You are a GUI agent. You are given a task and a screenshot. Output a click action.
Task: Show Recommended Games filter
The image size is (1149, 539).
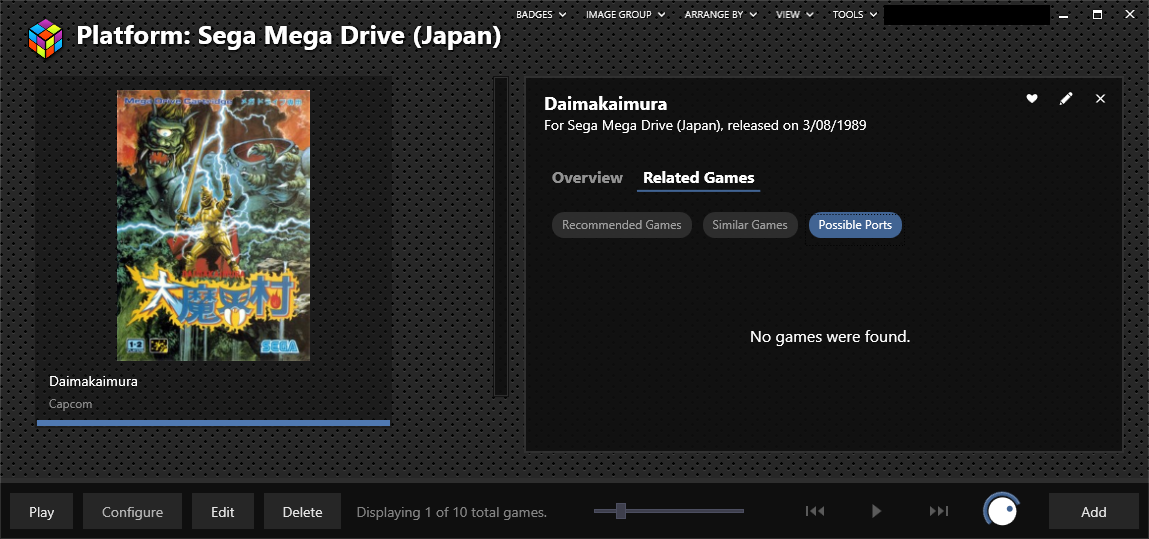click(x=621, y=225)
